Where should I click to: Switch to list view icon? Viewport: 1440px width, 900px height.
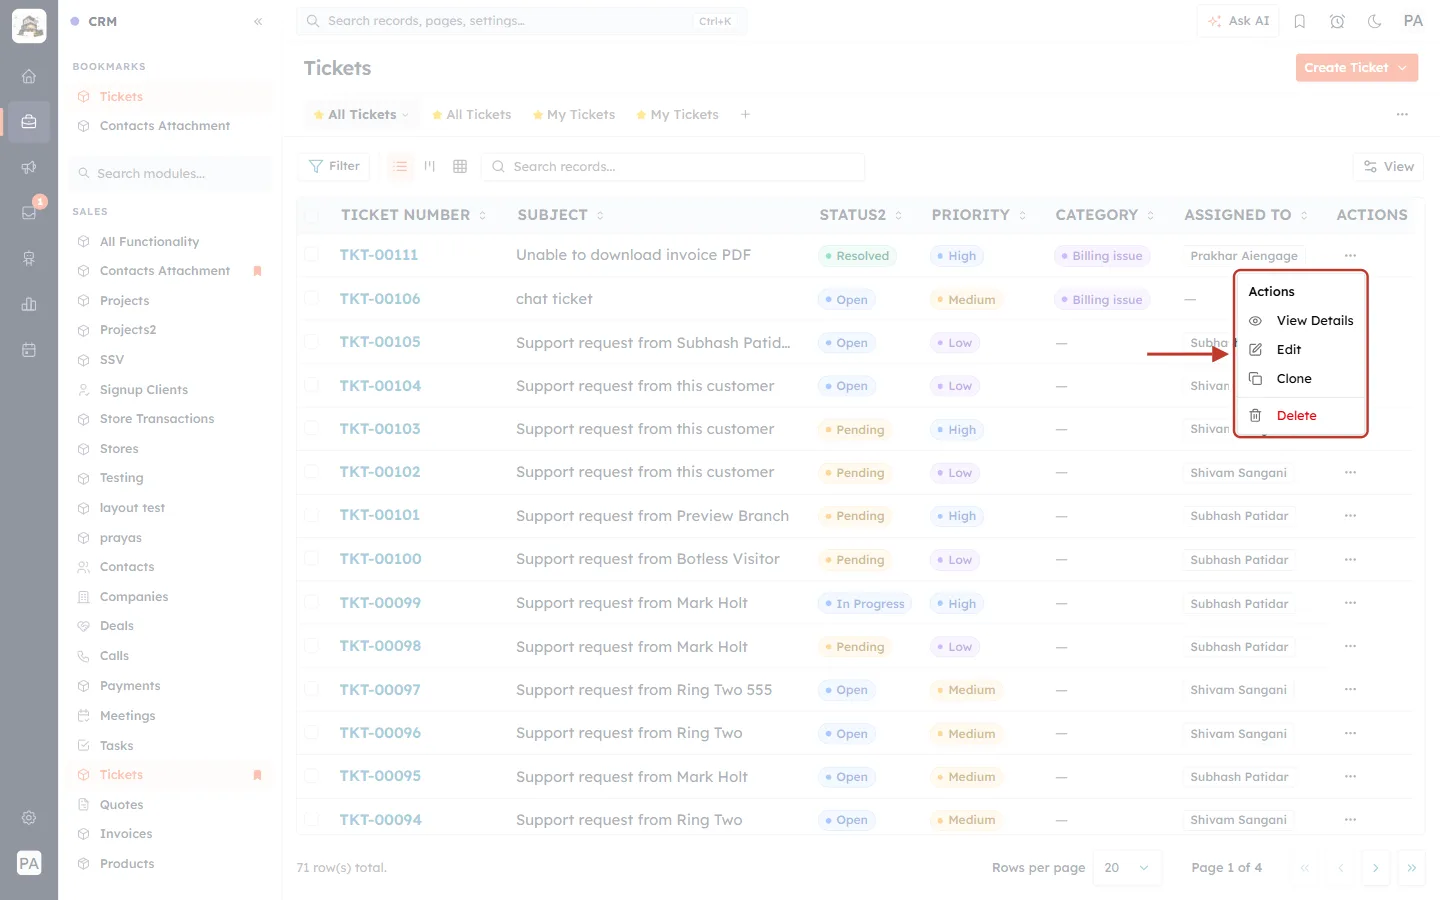(x=400, y=166)
